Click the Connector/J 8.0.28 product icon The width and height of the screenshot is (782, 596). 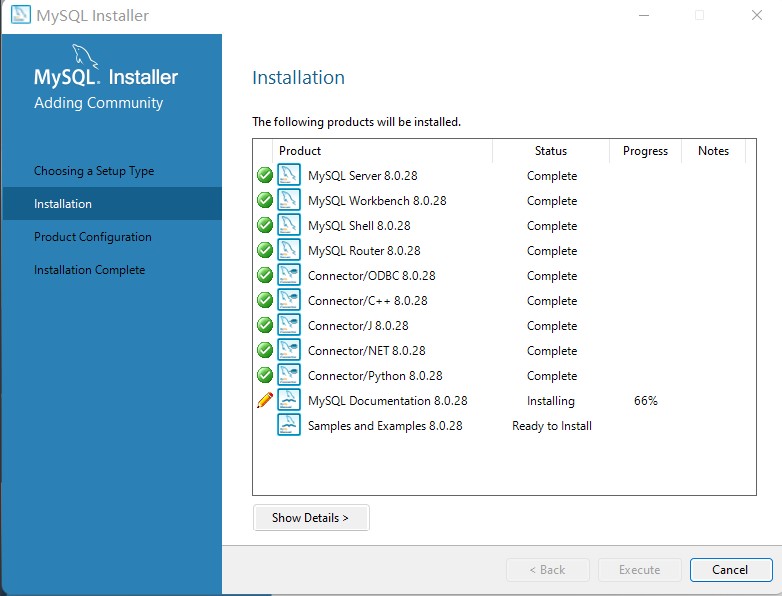tap(289, 325)
